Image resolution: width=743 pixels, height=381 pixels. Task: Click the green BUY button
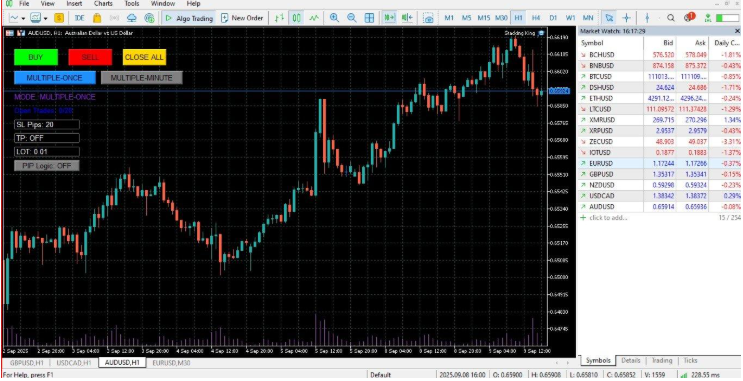point(36,57)
